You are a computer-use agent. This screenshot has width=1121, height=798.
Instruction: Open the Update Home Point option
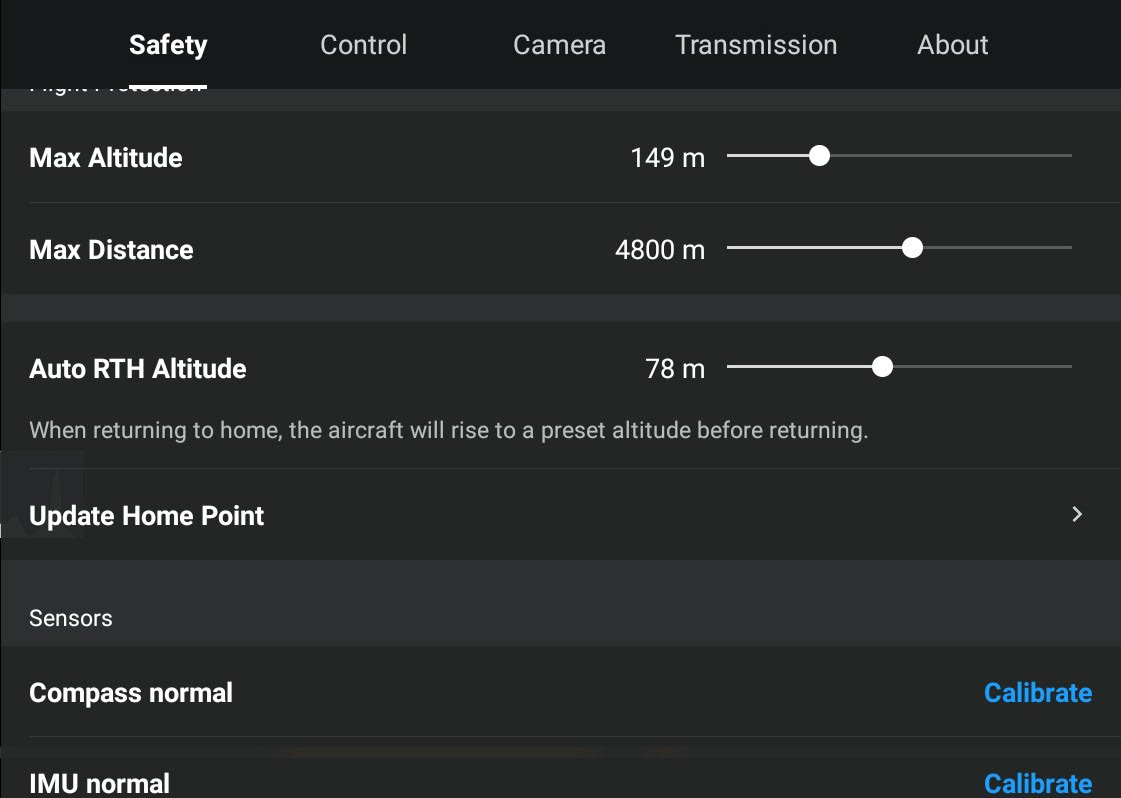tap(147, 516)
